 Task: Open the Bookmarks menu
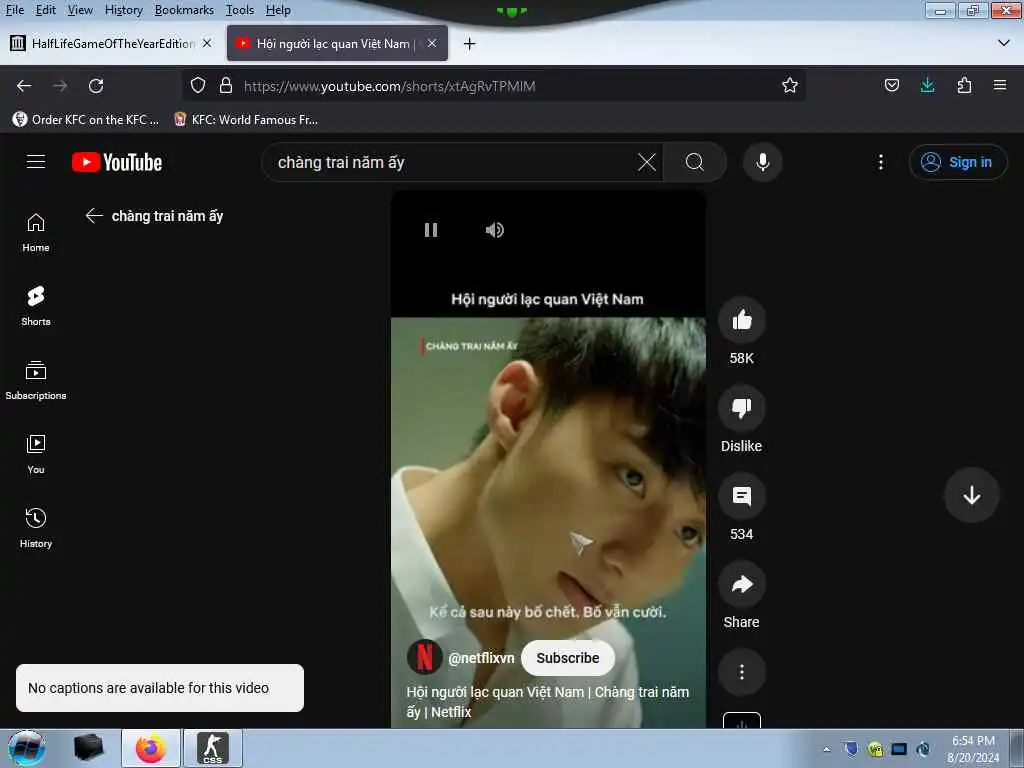coord(184,10)
